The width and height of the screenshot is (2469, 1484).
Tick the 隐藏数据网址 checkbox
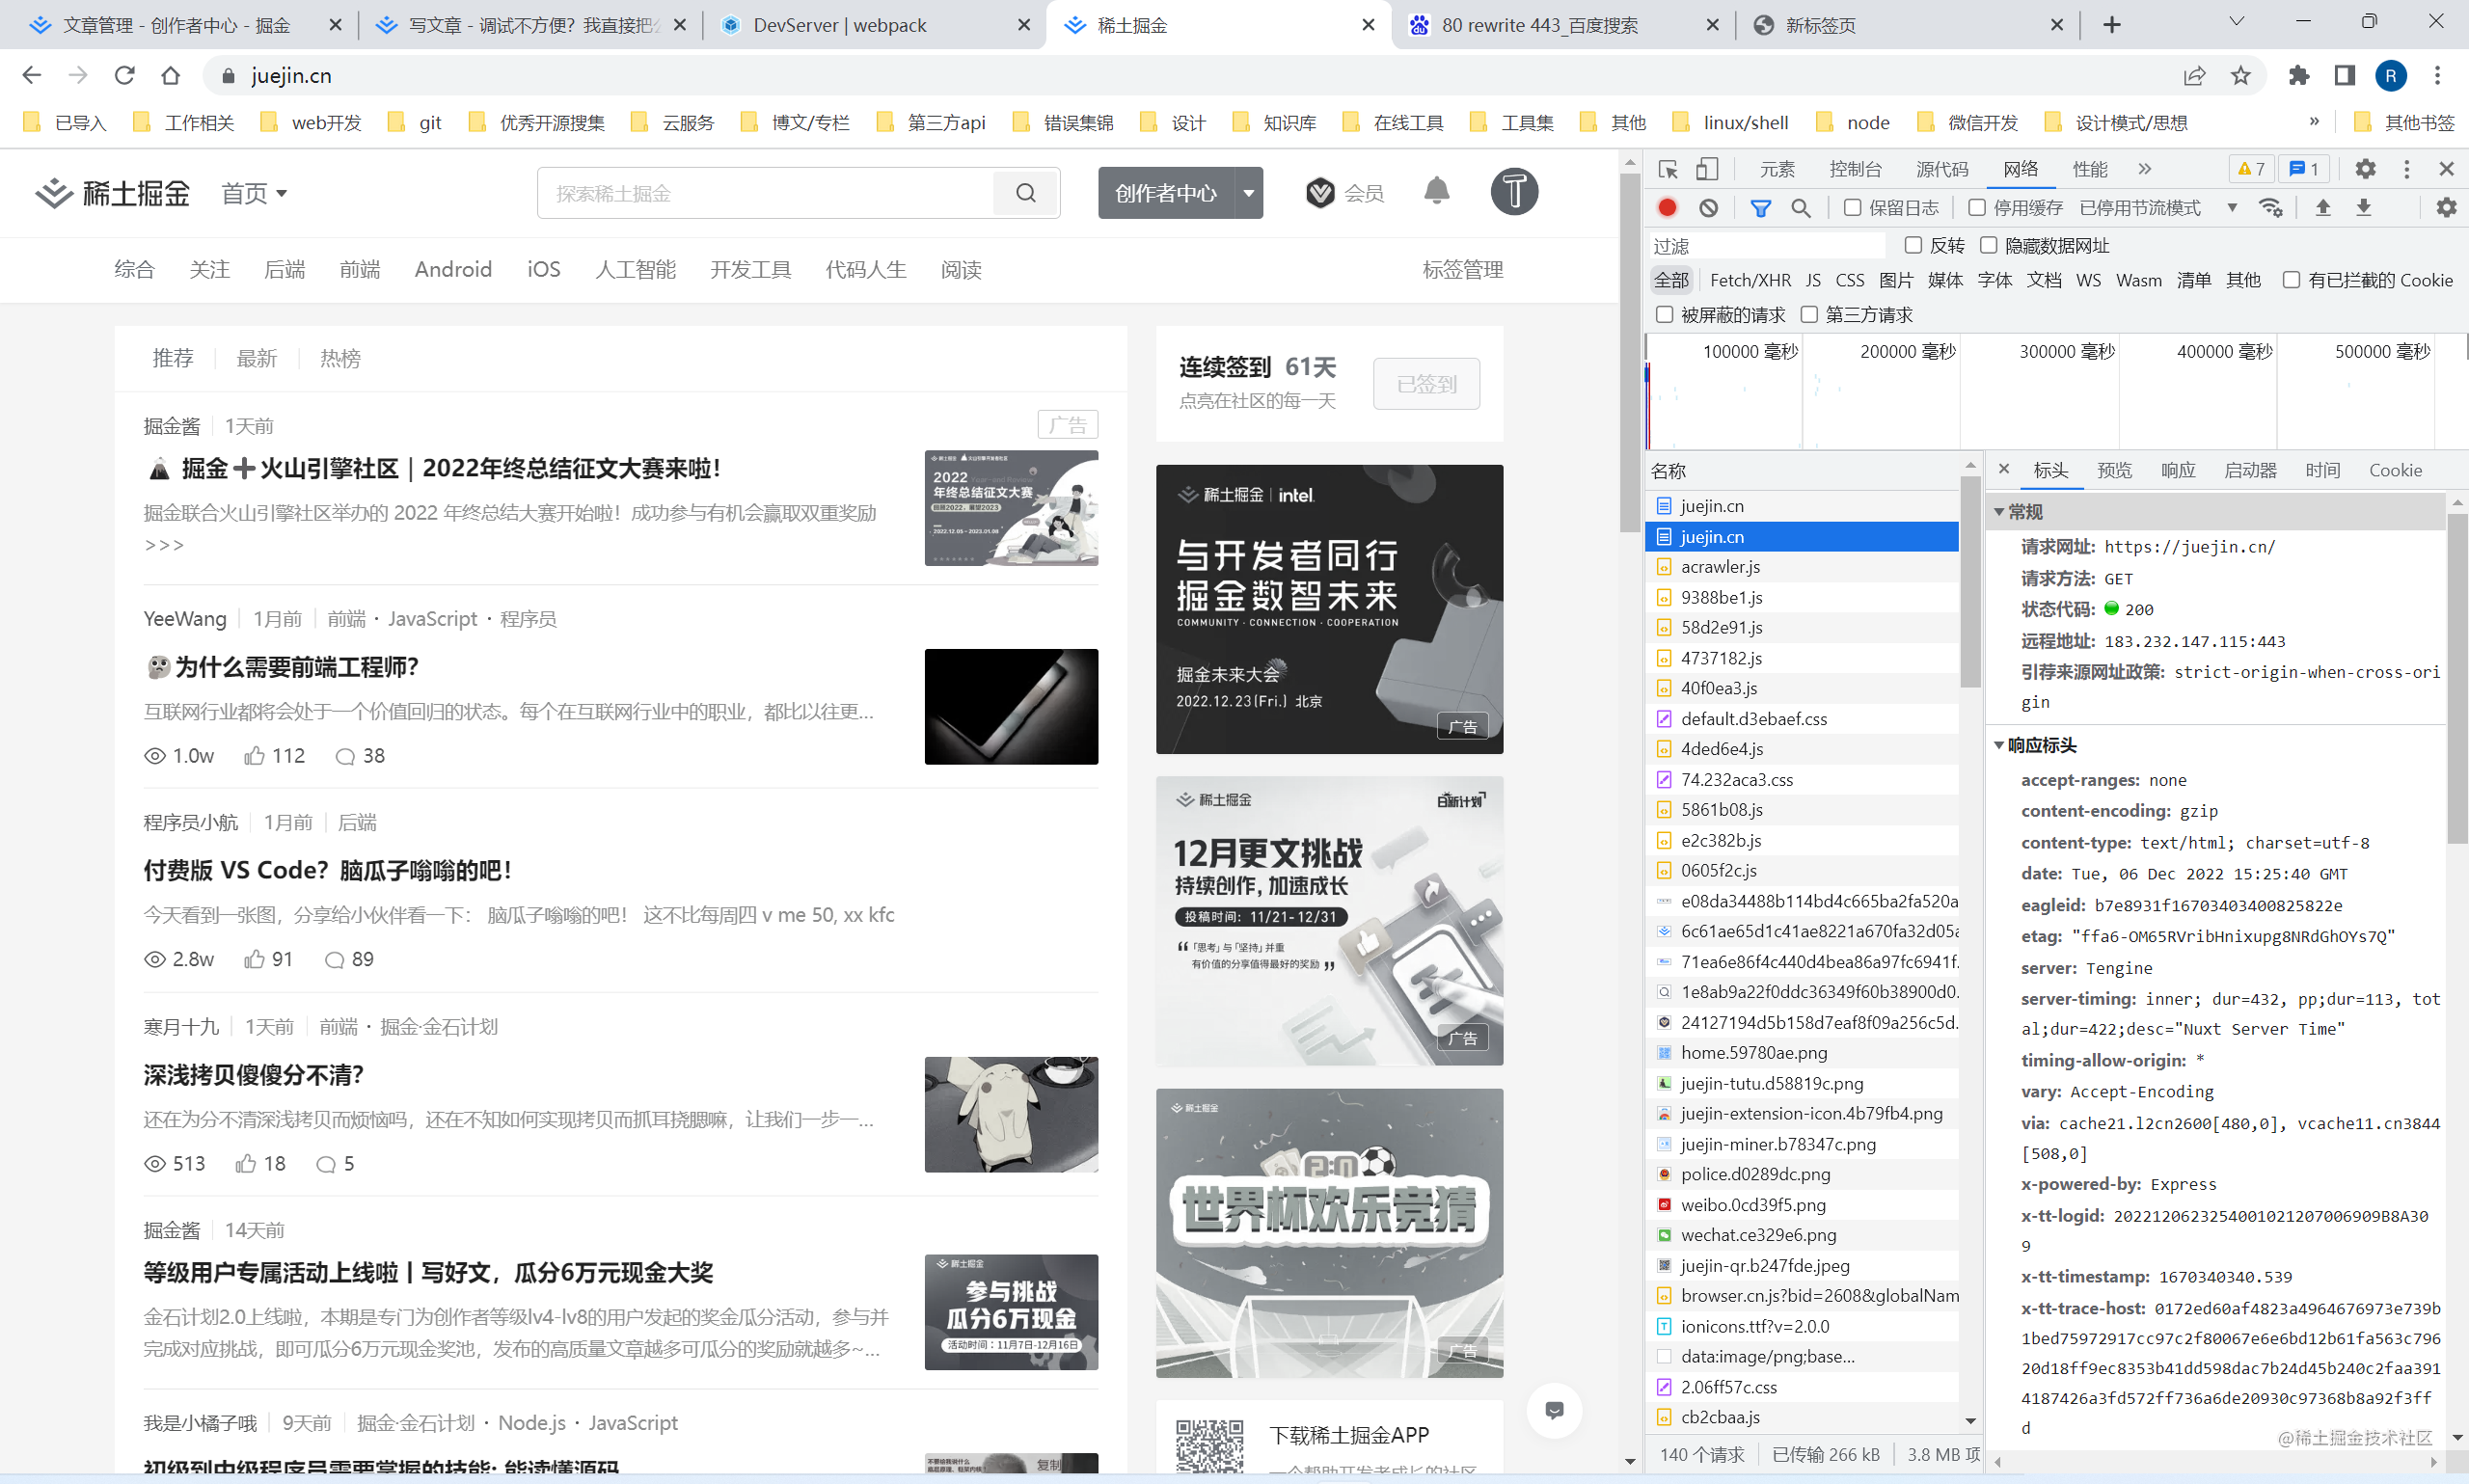[1988, 246]
